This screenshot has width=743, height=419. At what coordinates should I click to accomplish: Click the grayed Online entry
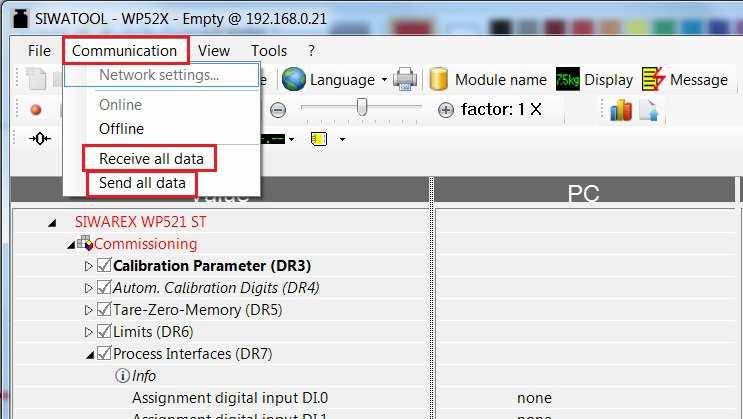pos(120,104)
